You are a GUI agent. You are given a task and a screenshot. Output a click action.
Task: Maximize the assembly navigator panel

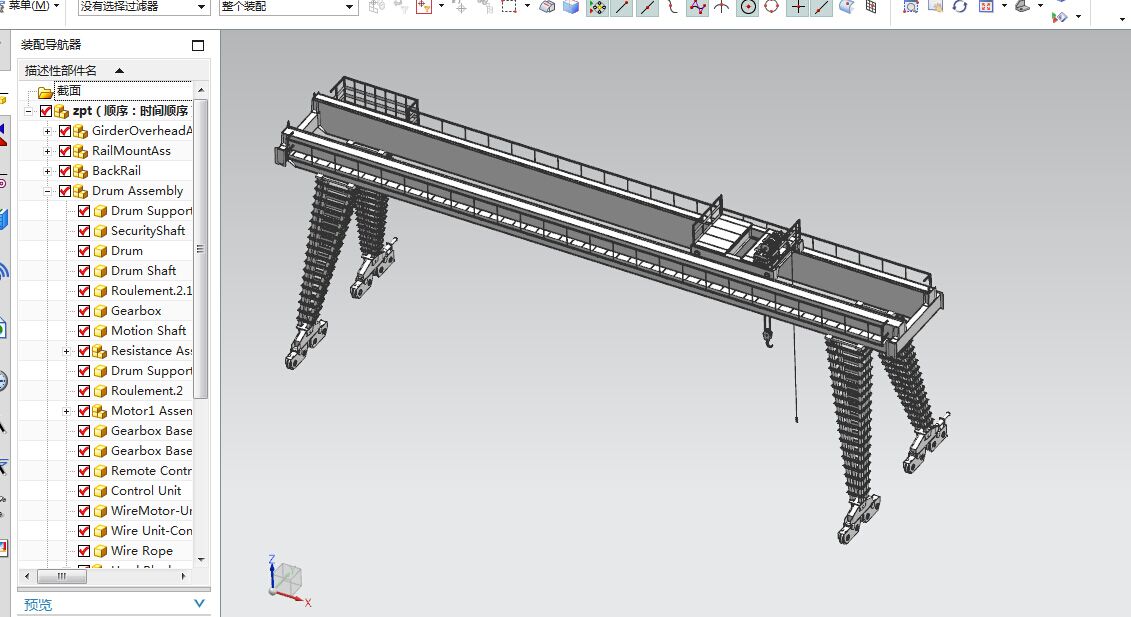click(198, 45)
